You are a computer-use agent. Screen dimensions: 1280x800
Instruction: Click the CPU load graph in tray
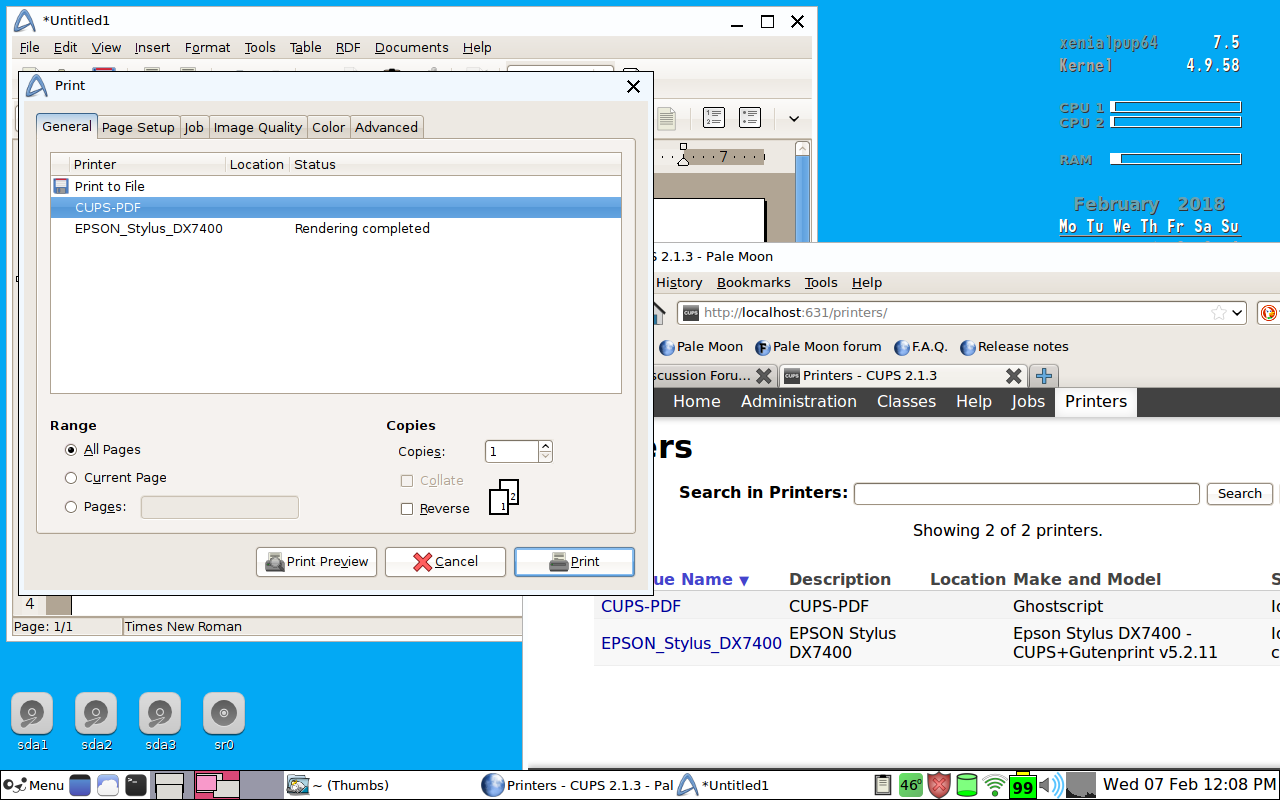pos(1081,785)
